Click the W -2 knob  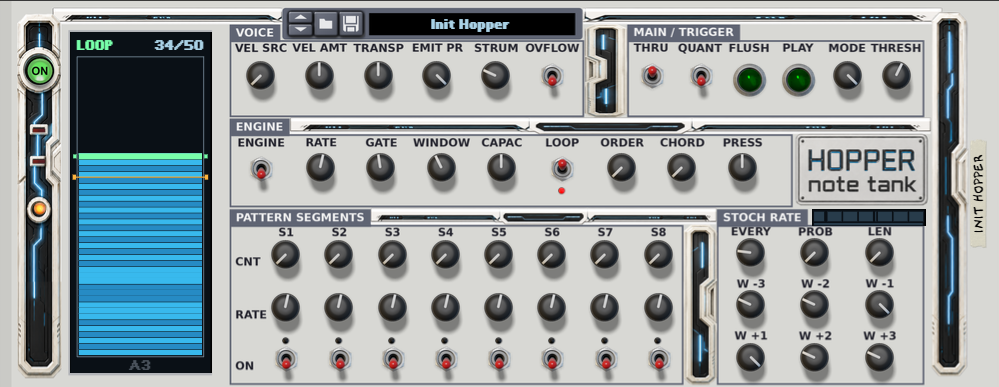[x=814, y=305]
